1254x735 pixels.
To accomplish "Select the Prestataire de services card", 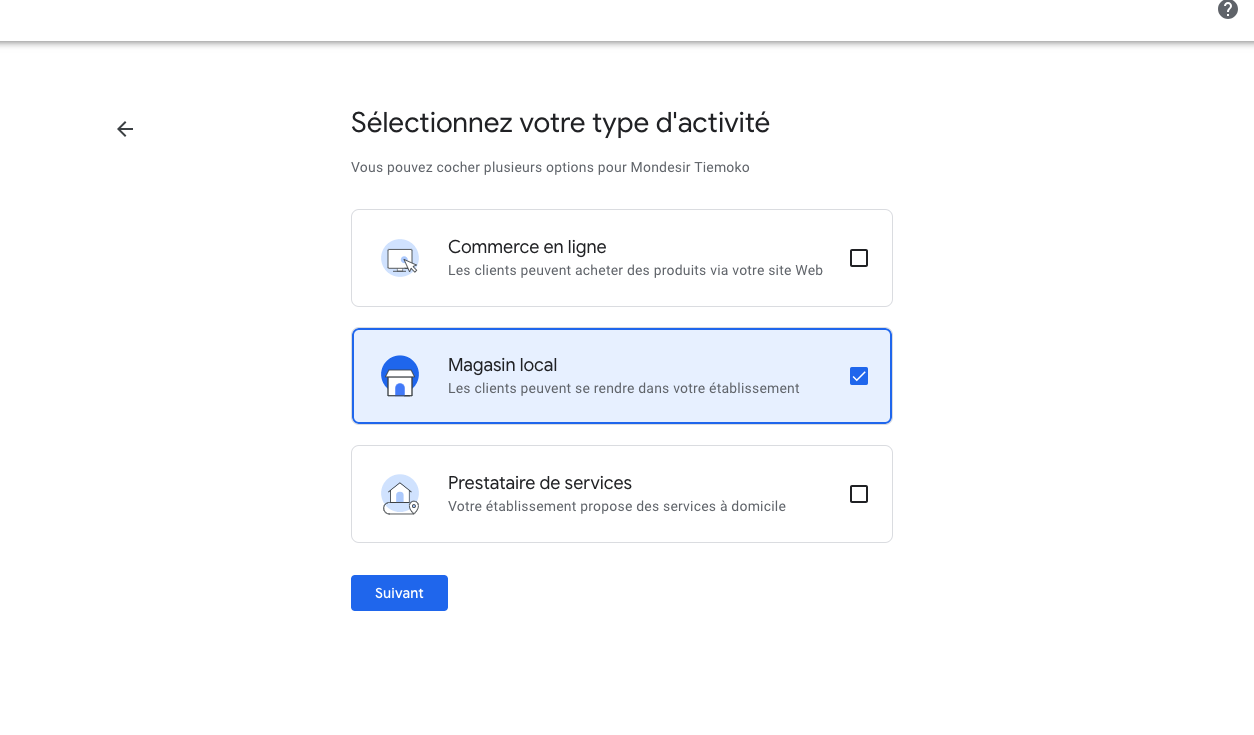I will click(x=621, y=494).
